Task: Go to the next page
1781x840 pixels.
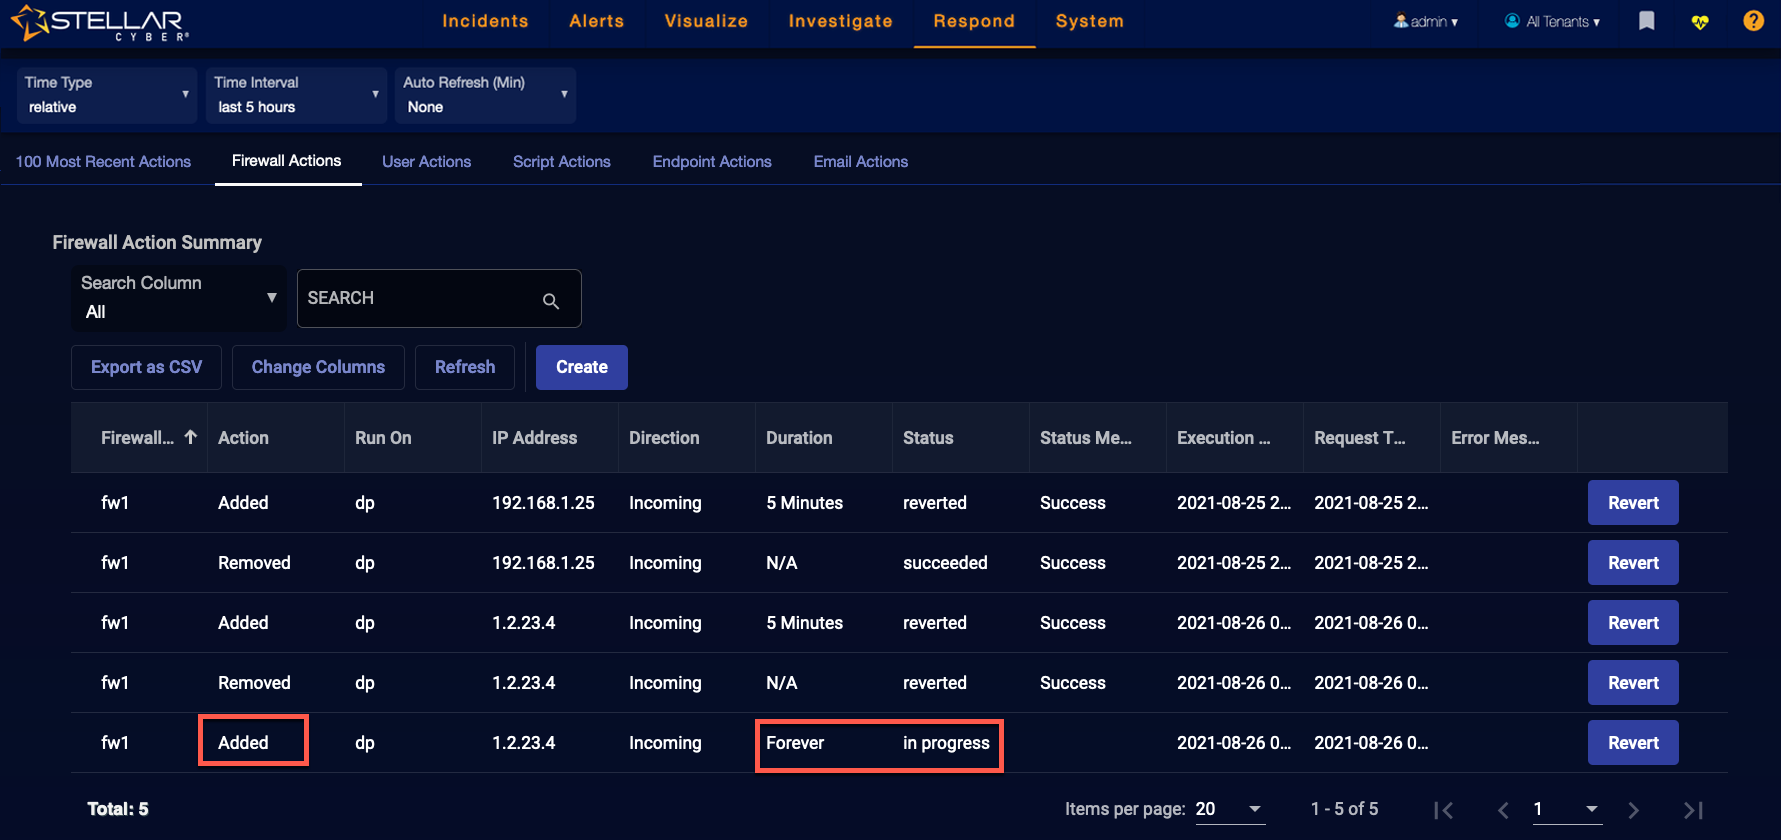Action: coord(1633,810)
